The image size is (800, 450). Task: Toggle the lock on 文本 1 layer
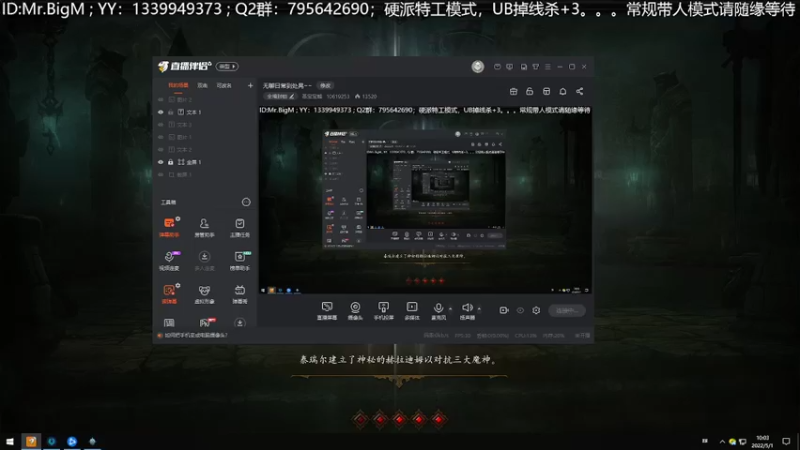(x=170, y=112)
